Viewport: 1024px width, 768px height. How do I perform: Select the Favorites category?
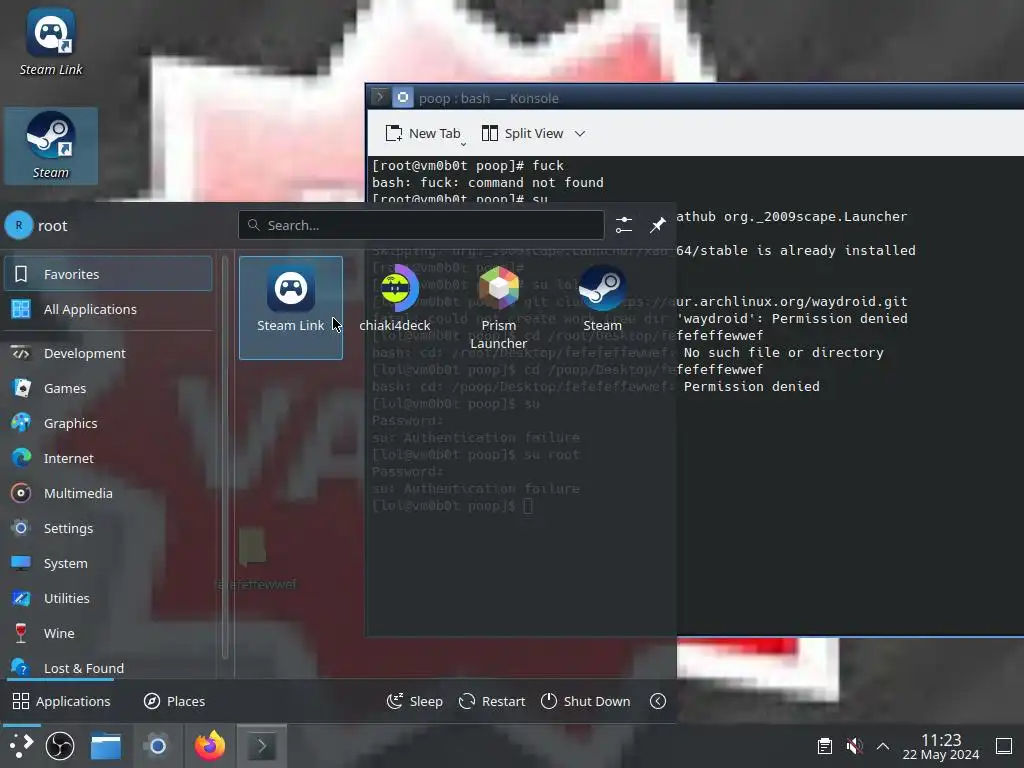tap(108, 274)
